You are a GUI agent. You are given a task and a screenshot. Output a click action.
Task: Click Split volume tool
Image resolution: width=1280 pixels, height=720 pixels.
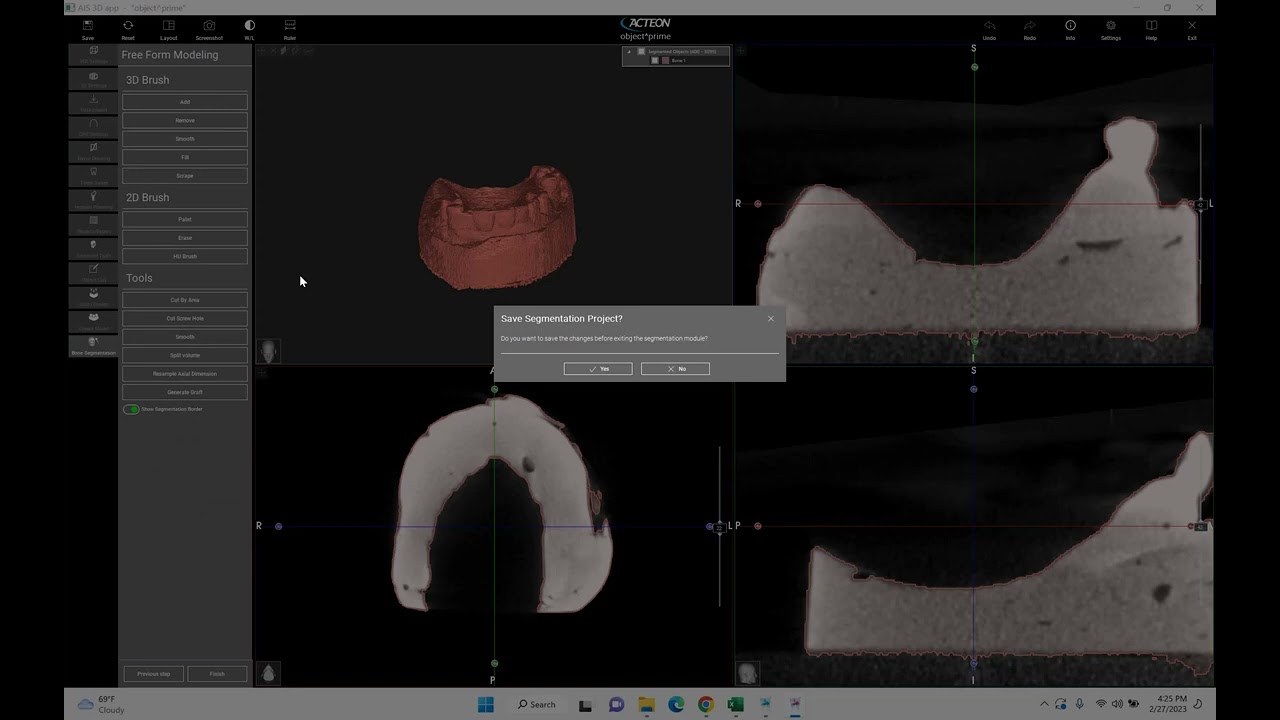[x=185, y=355]
